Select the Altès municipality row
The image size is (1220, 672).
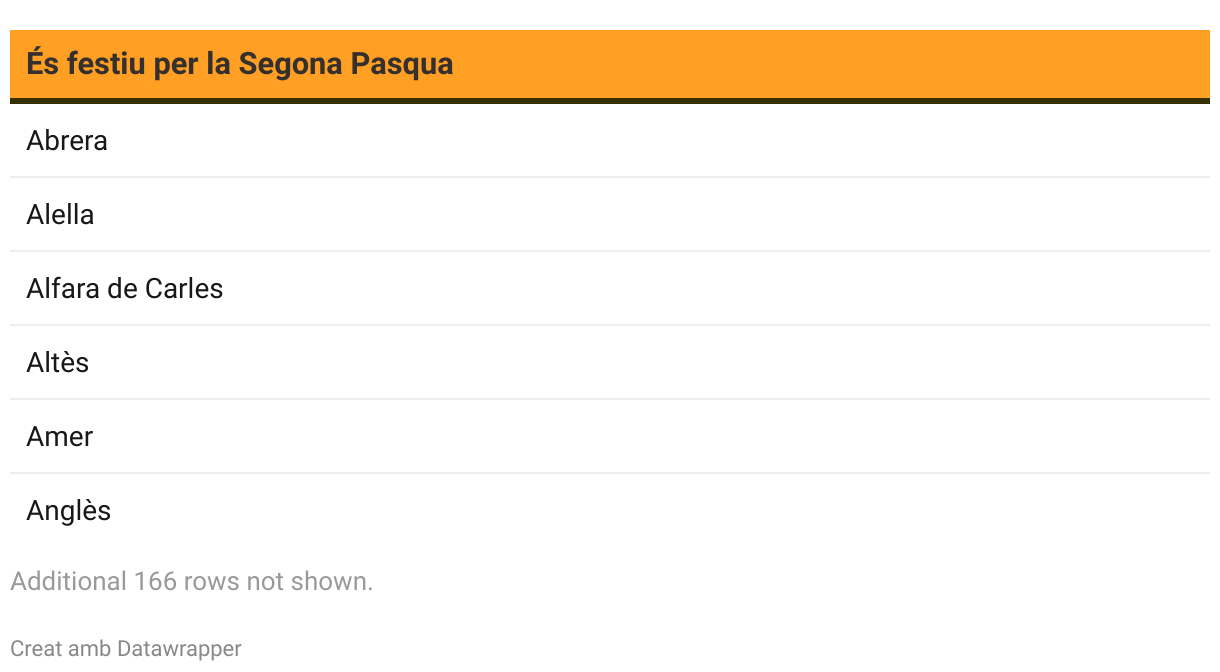[58, 363]
